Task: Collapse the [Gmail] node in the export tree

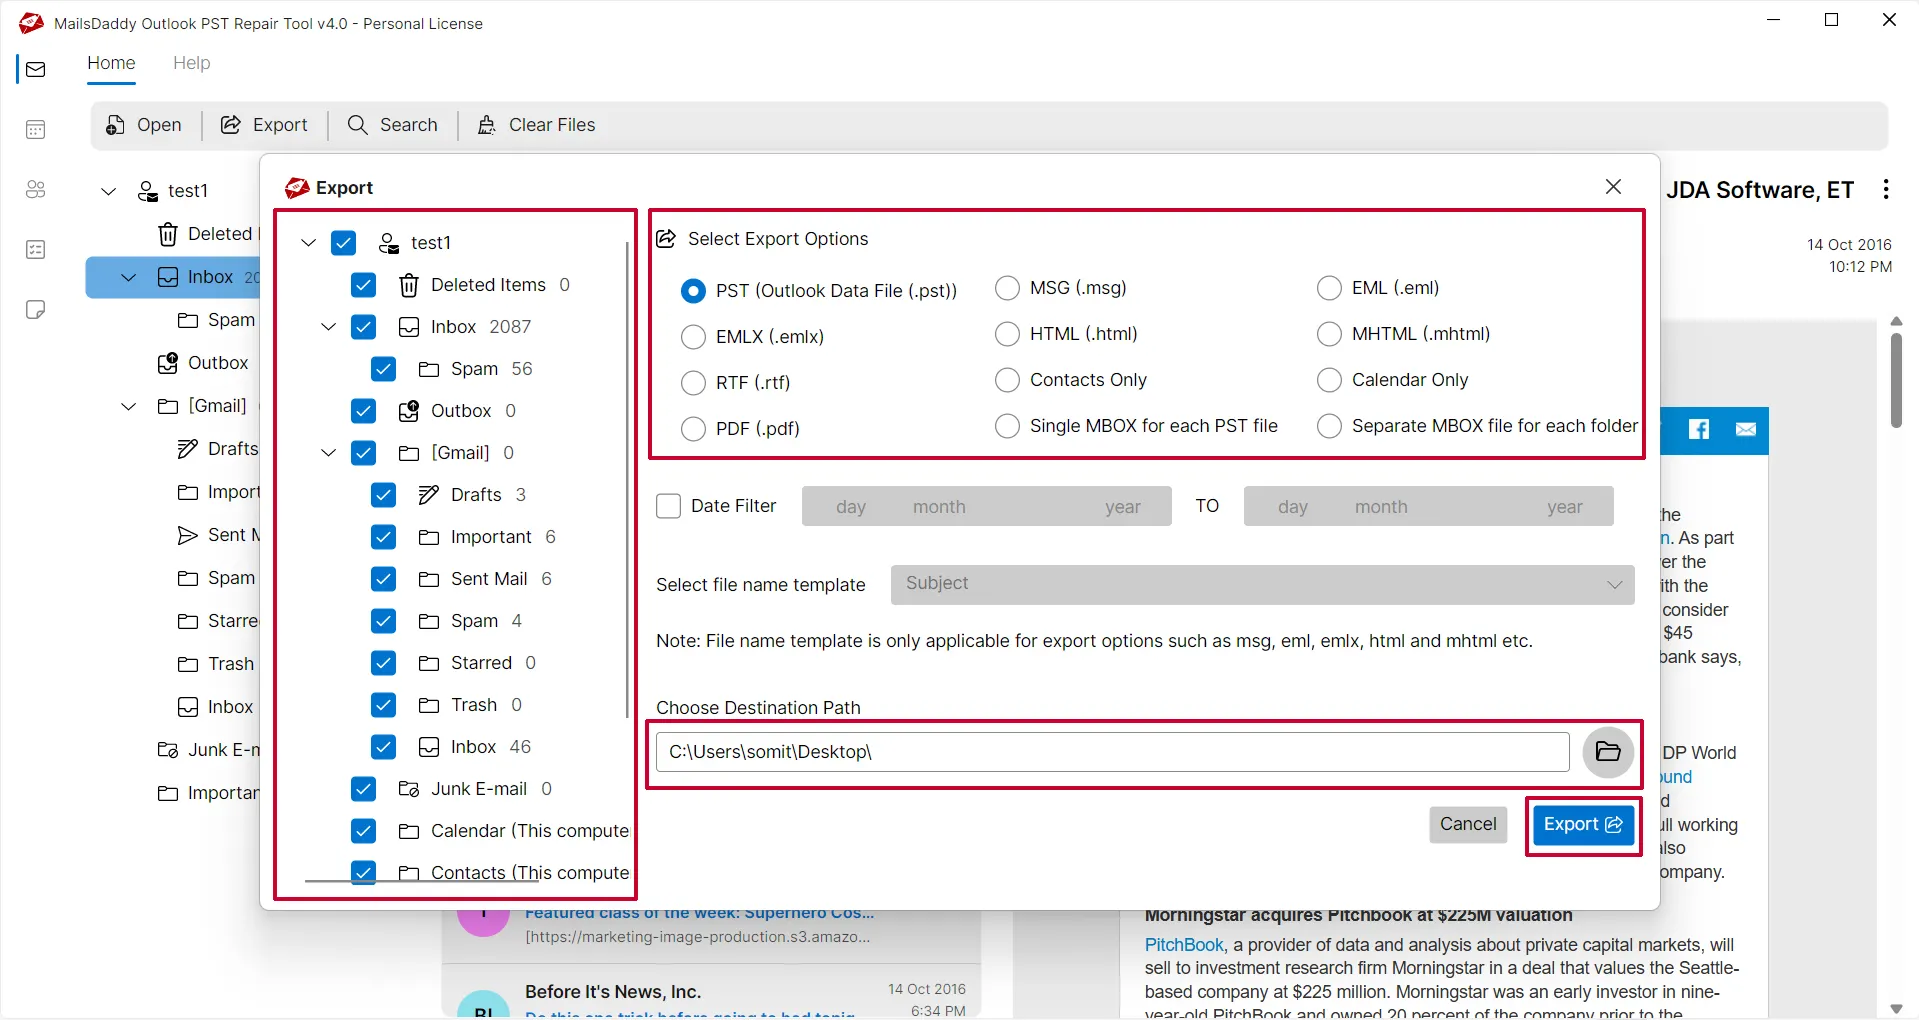Action: pos(328,453)
